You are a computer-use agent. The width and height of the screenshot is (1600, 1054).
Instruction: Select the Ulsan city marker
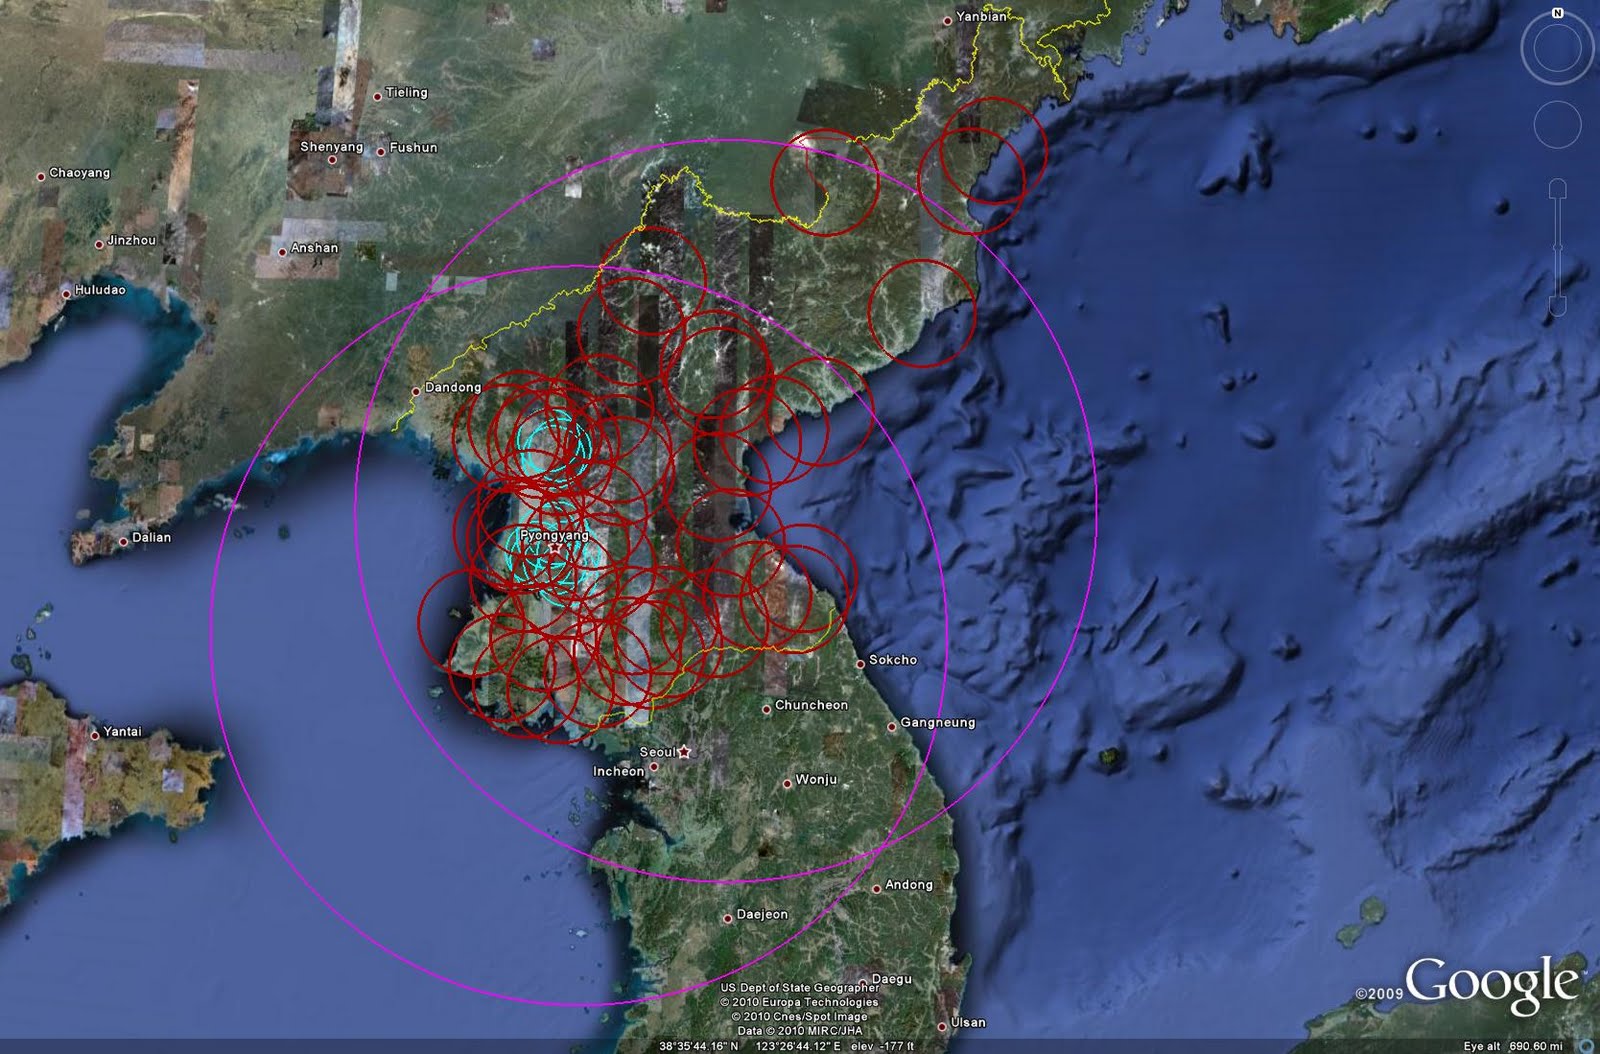942,1026
